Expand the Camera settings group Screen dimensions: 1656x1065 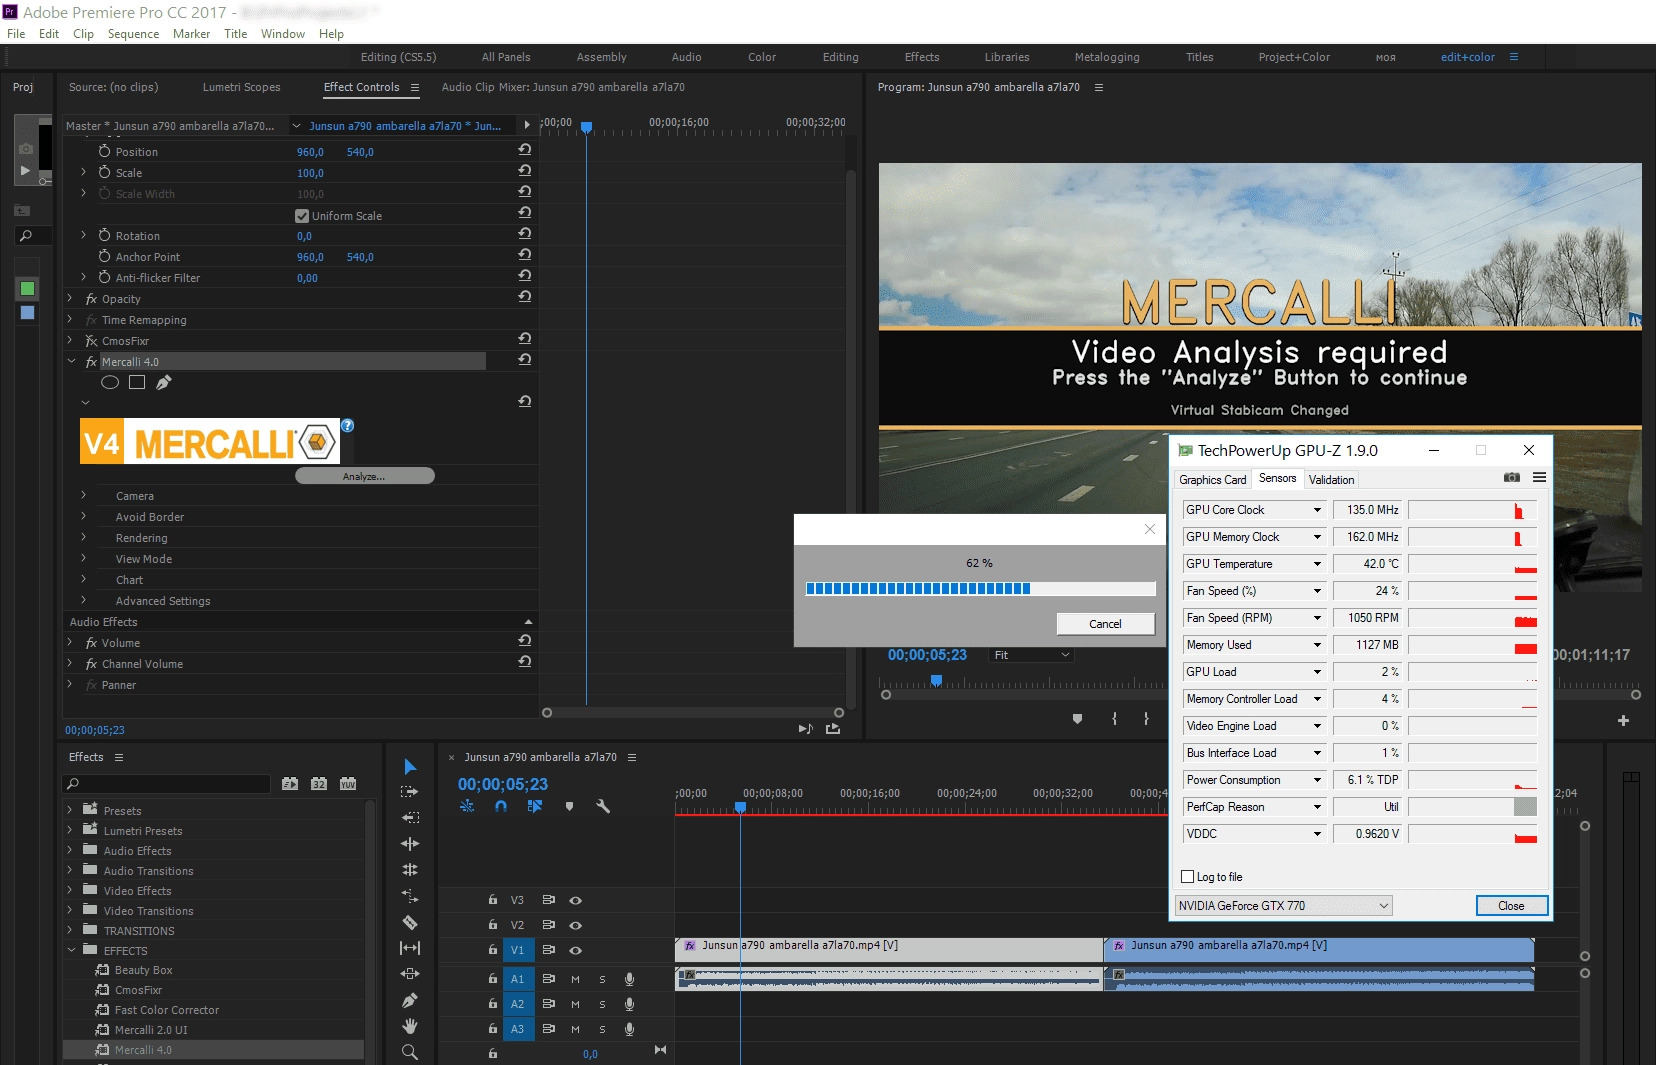(84, 495)
